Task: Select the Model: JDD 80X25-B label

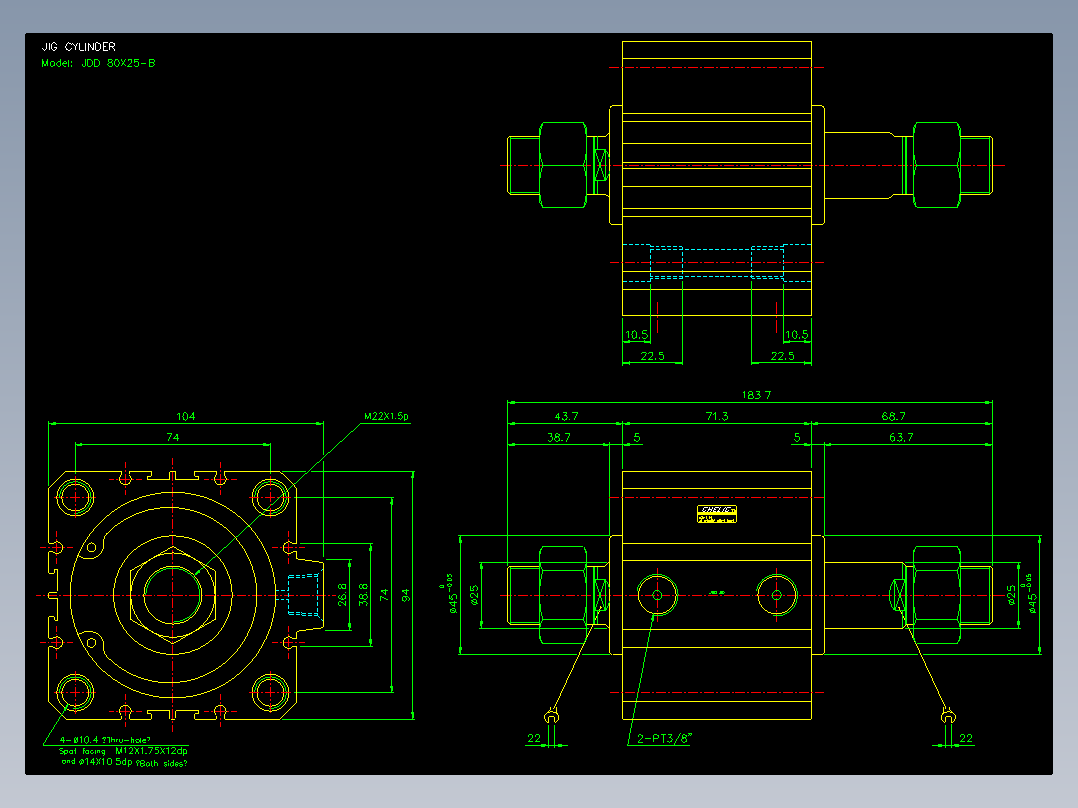Action: pos(98,63)
